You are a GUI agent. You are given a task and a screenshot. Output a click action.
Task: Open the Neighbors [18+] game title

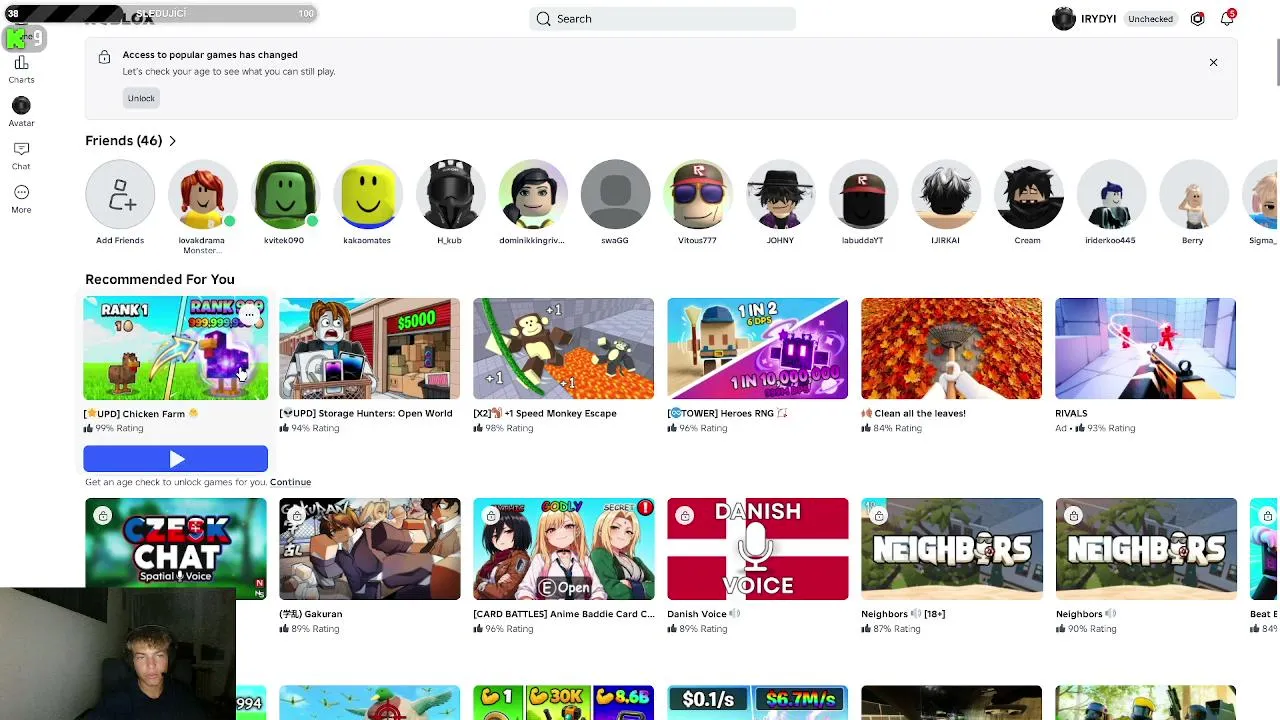pos(903,614)
